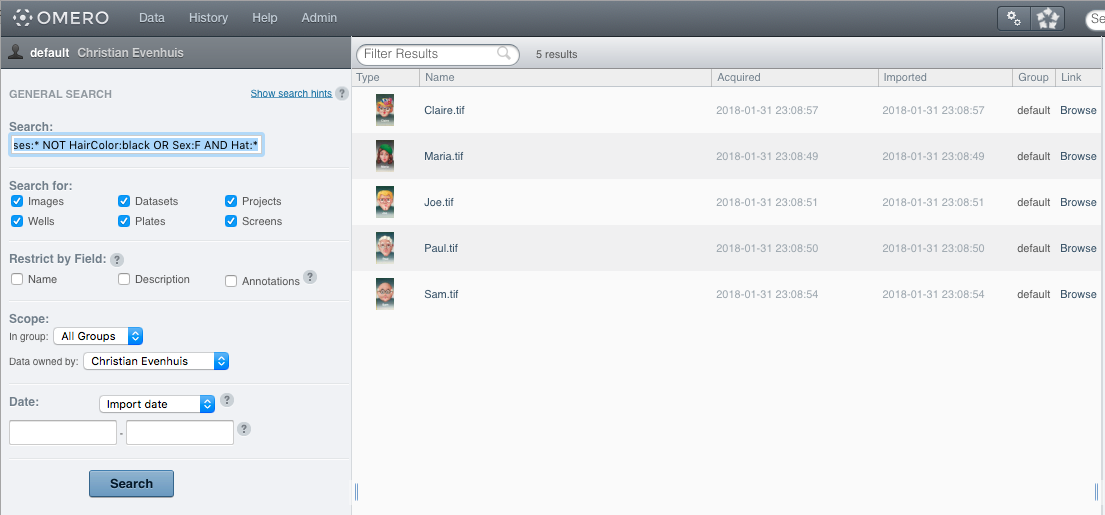Click the activities icon in top bar
The image size is (1105, 515).
click(1048, 18)
